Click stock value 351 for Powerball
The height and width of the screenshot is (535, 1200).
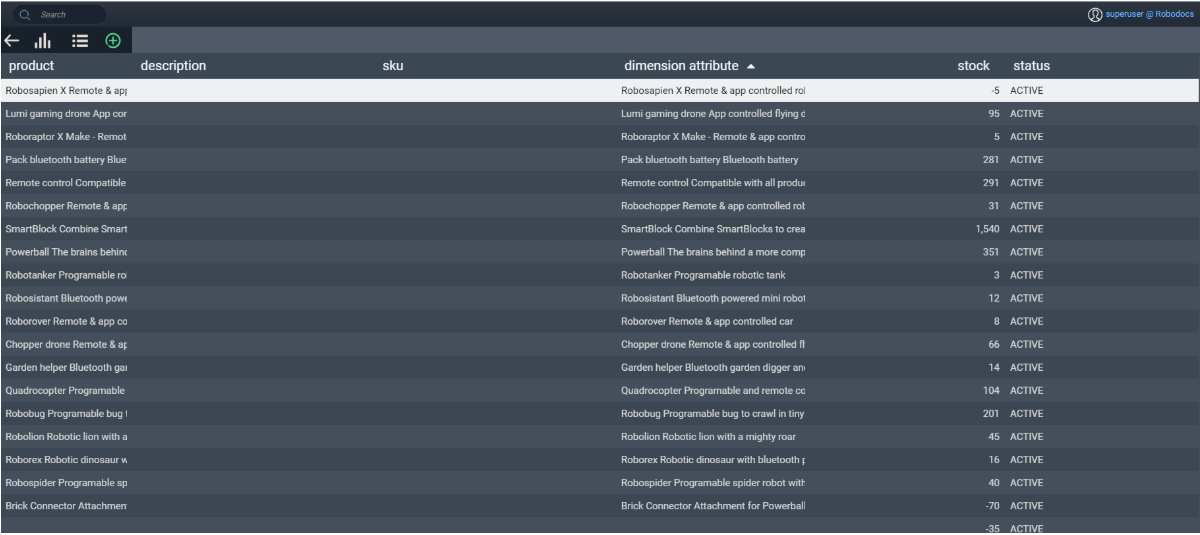click(991, 252)
